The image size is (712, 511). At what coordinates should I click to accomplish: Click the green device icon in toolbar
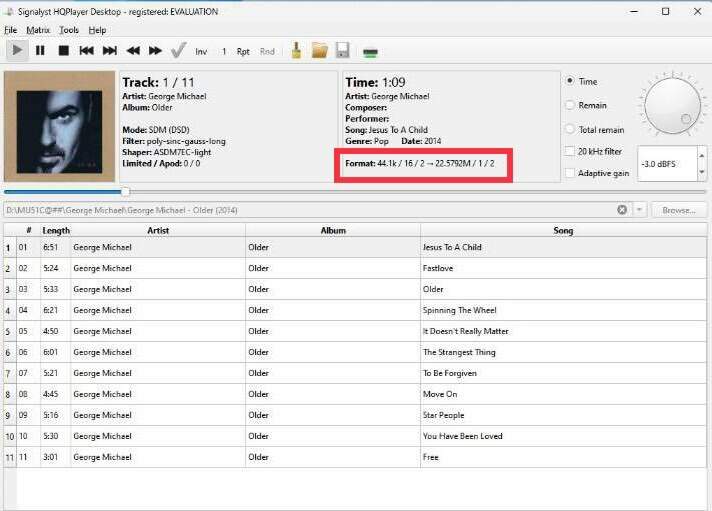371,53
